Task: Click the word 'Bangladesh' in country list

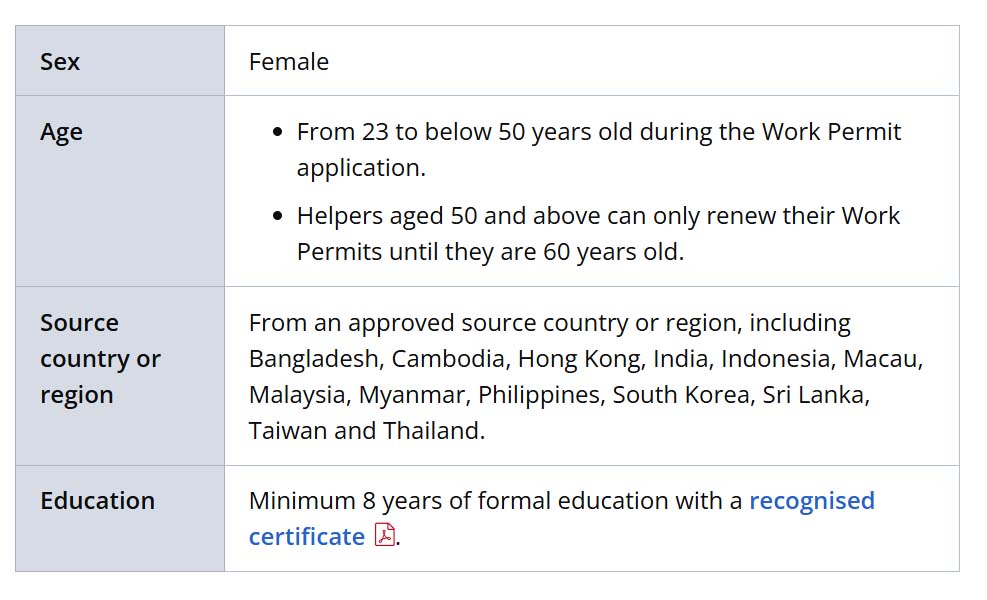Action: tap(313, 359)
